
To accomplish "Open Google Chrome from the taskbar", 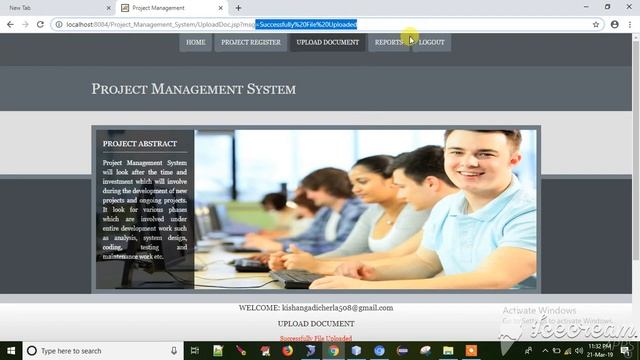I will click(333, 351).
